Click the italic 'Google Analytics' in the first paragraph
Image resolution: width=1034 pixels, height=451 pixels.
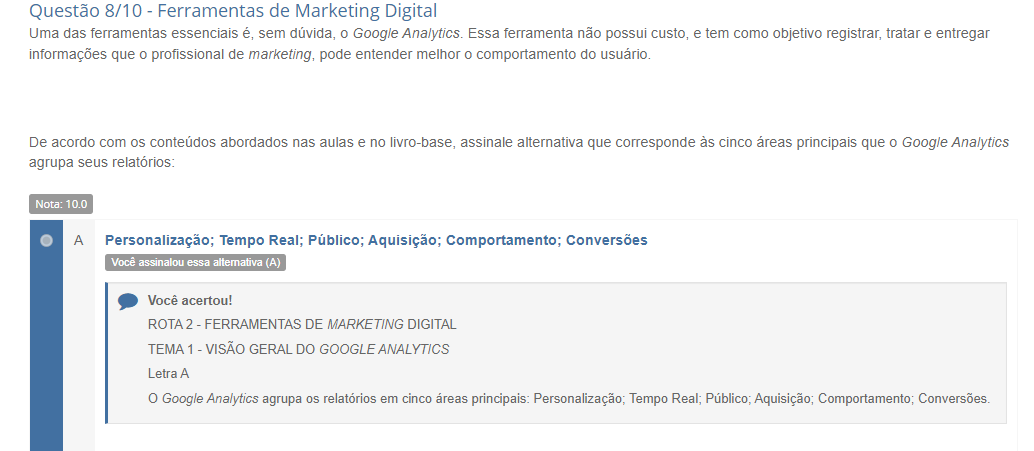(x=406, y=34)
